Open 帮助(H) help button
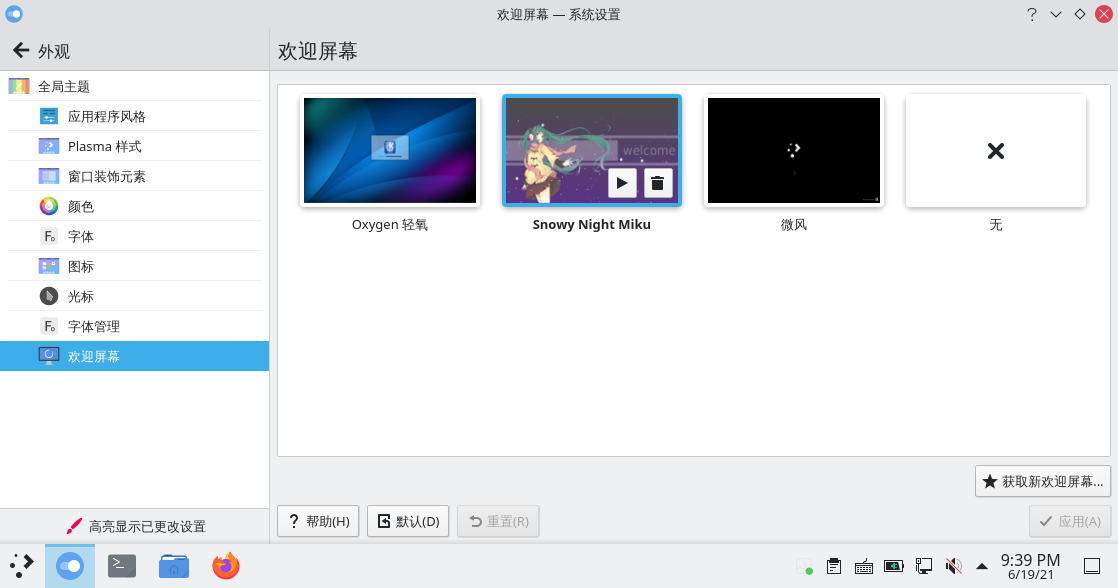The width and height of the screenshot is (1118, 588). click(318, 521)
